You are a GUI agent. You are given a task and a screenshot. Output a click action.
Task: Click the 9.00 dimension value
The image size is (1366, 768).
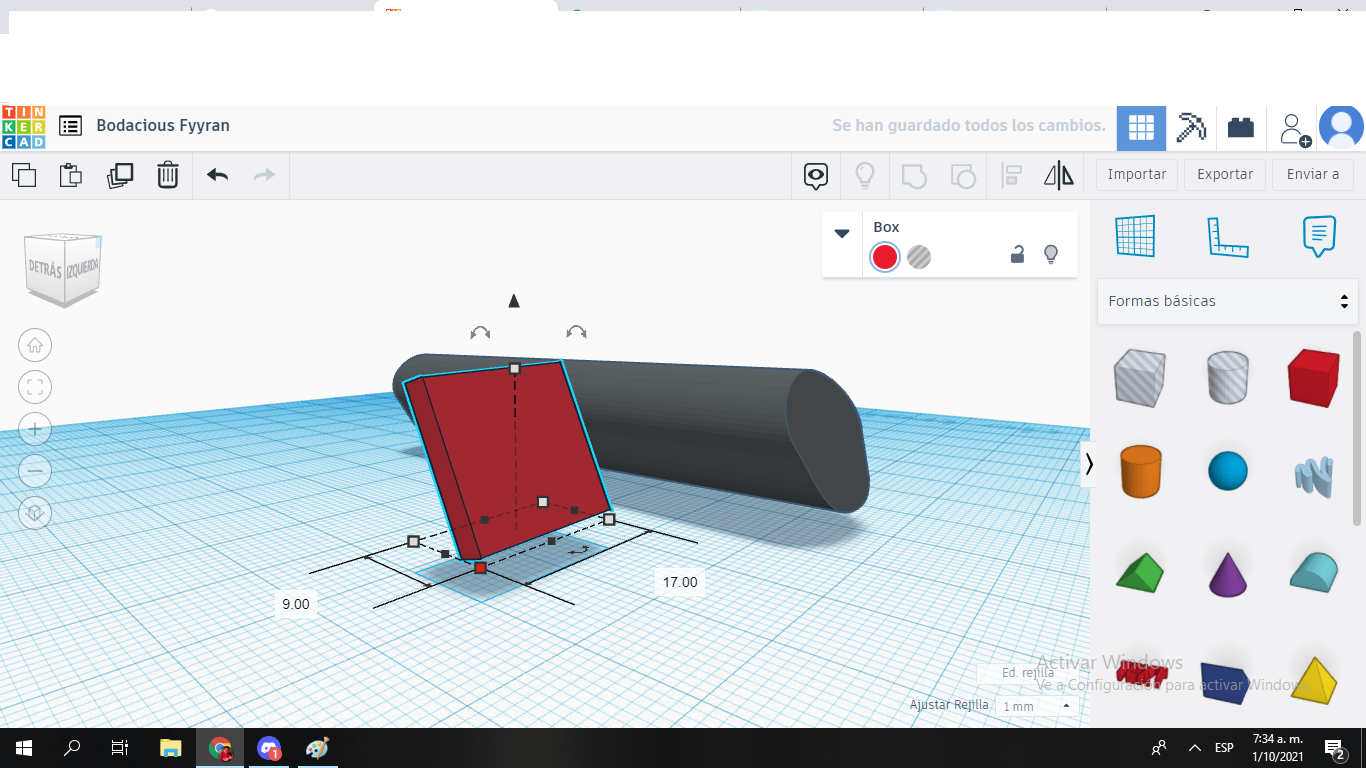pyautogui.click(x=295, y=604)
